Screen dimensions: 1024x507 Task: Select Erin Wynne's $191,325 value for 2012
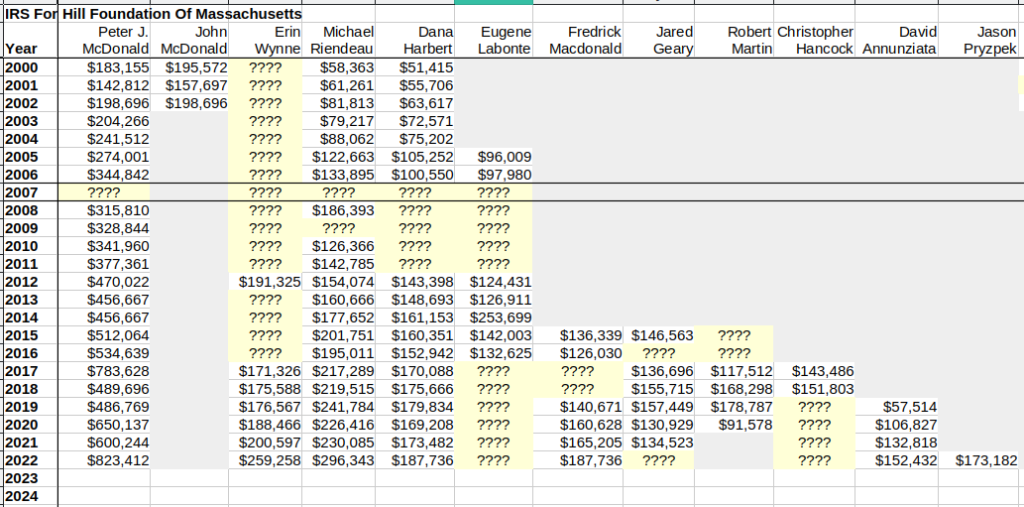click(265, 282)
